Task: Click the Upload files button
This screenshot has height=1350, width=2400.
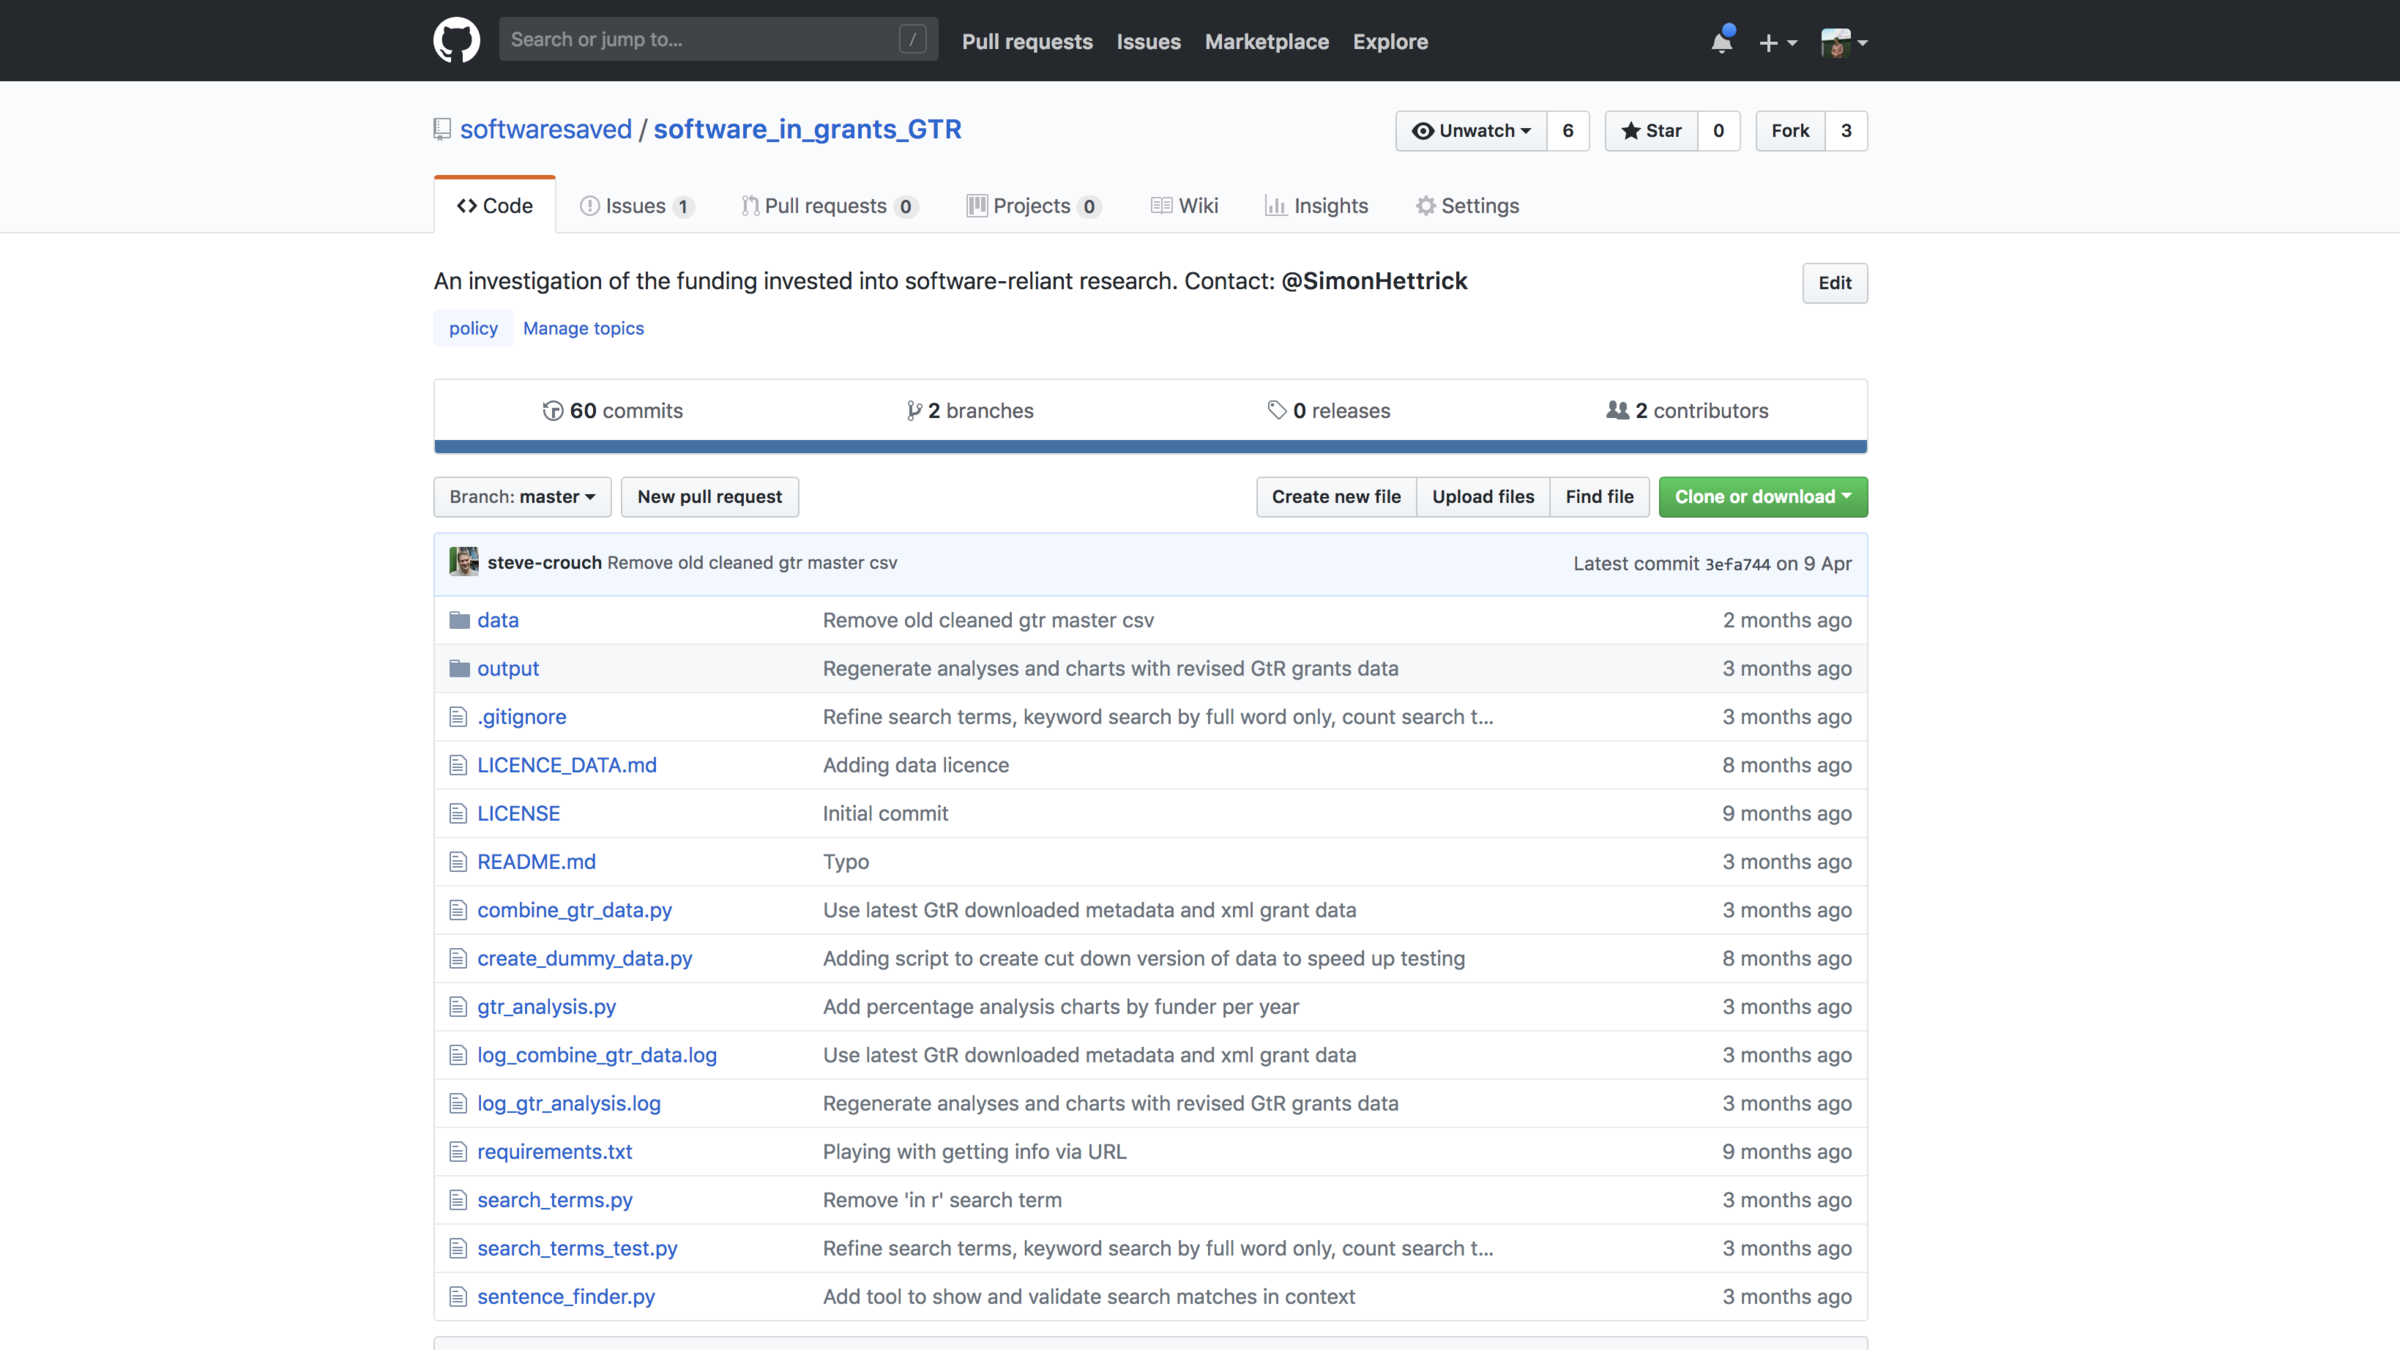Action: tap(1482, 497)
